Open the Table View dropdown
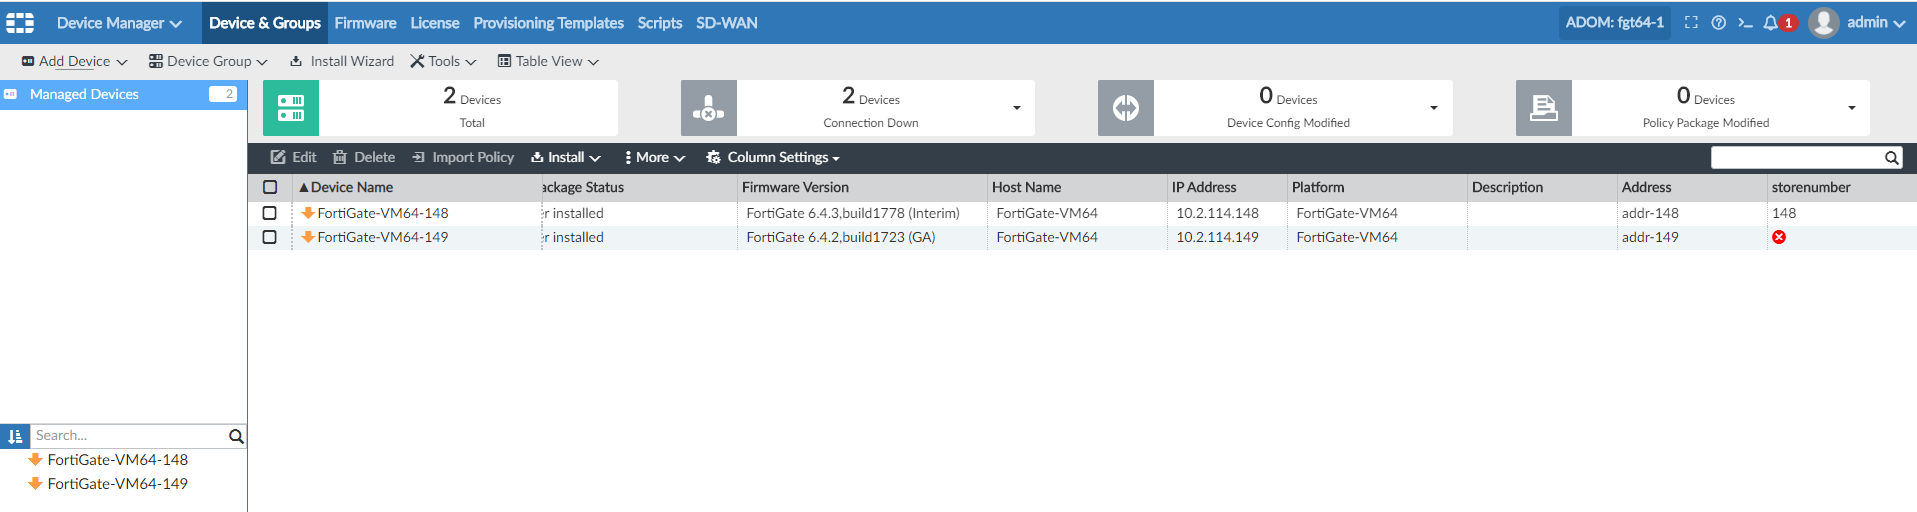This screenshot has width=1917, height=512. pyautogui.click(x=548, y=61)
